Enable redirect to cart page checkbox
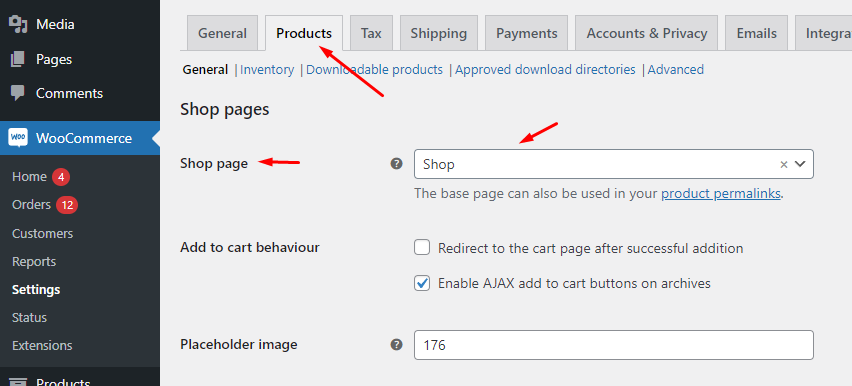The width and height of the screenshot is (852, 386). (422, 248)
